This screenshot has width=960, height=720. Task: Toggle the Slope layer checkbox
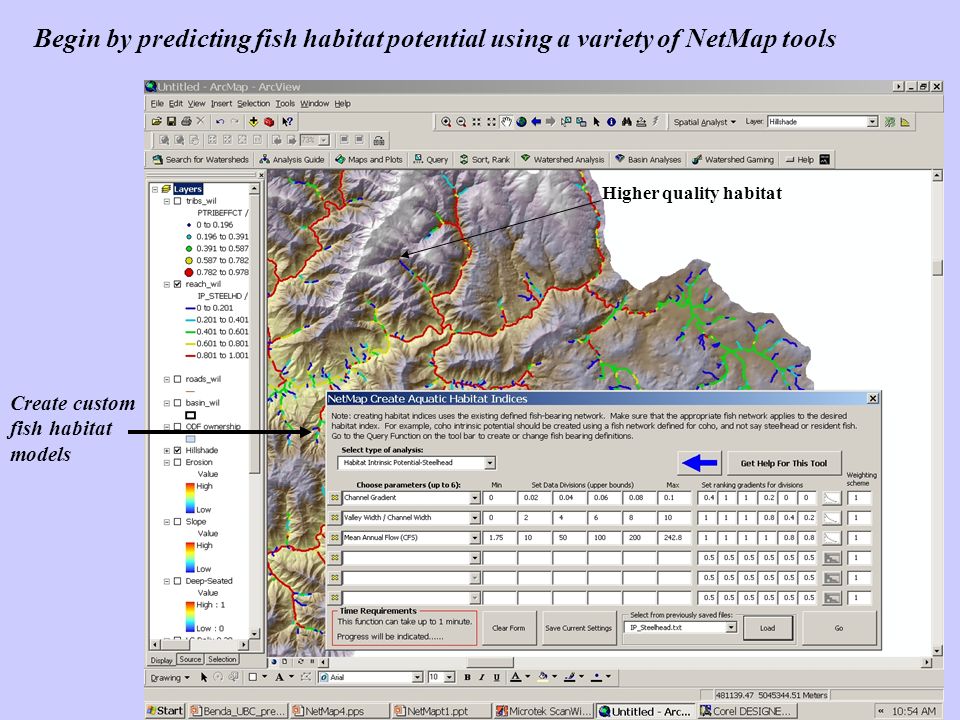pos(178,522)
